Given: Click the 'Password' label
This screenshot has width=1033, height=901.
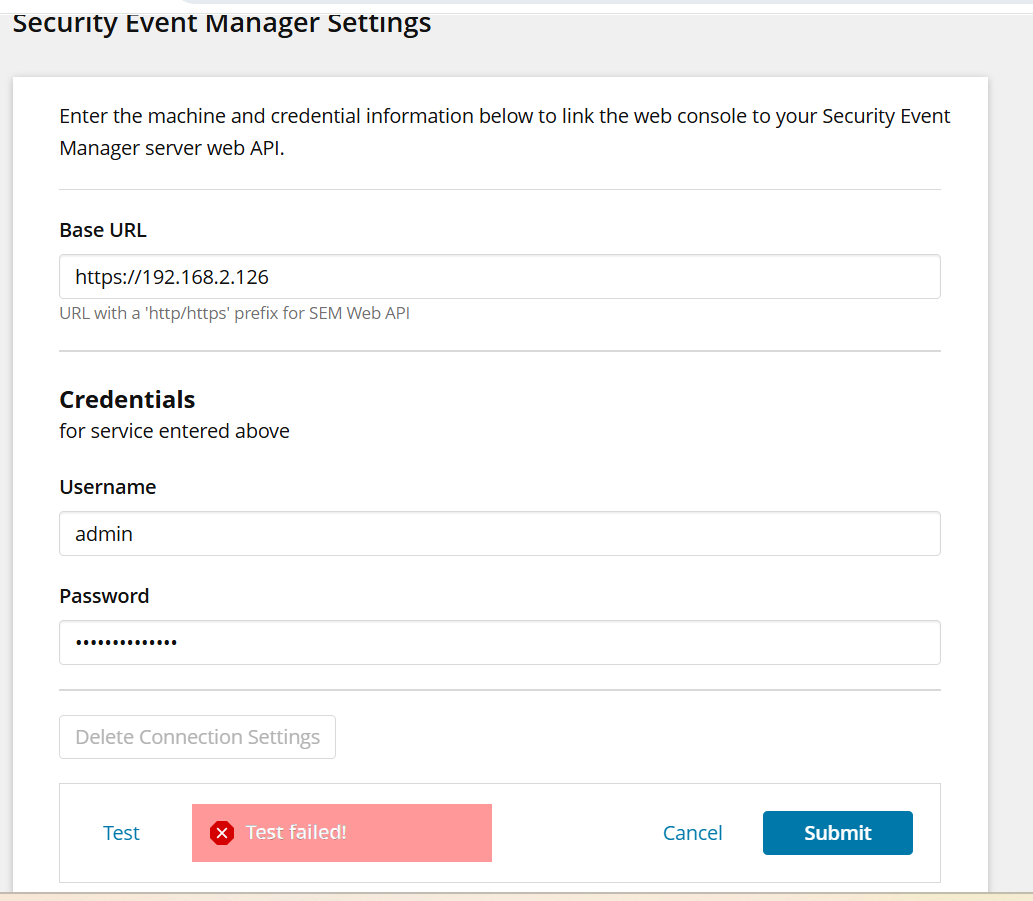Looking at the screenshot, I should pos(104,596).
